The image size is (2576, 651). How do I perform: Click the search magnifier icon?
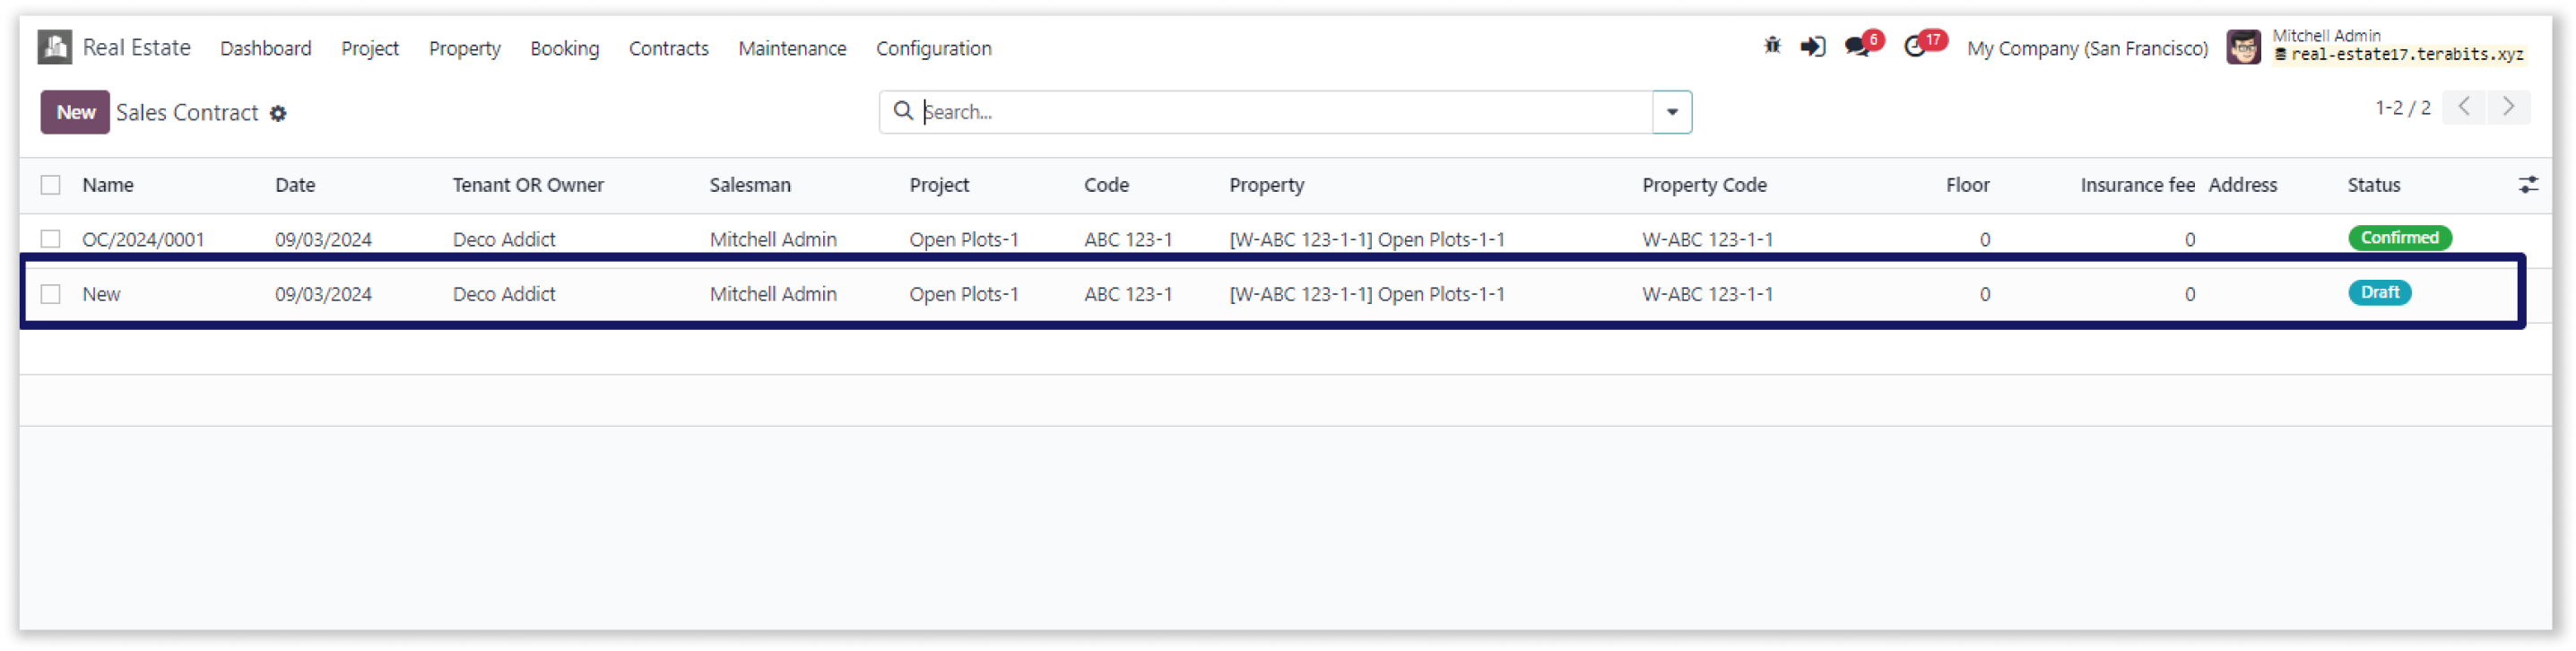(903, 111)
